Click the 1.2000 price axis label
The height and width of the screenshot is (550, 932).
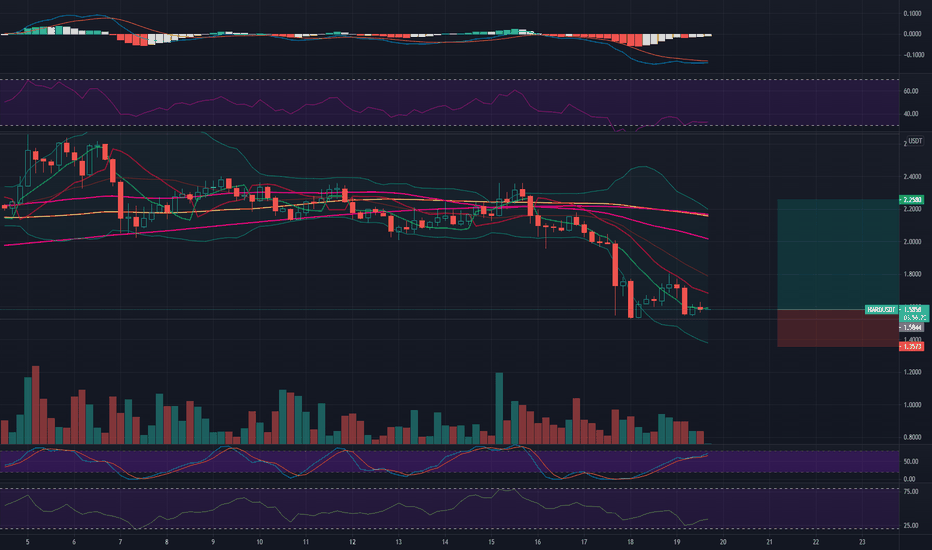click(x=912, y=372)
